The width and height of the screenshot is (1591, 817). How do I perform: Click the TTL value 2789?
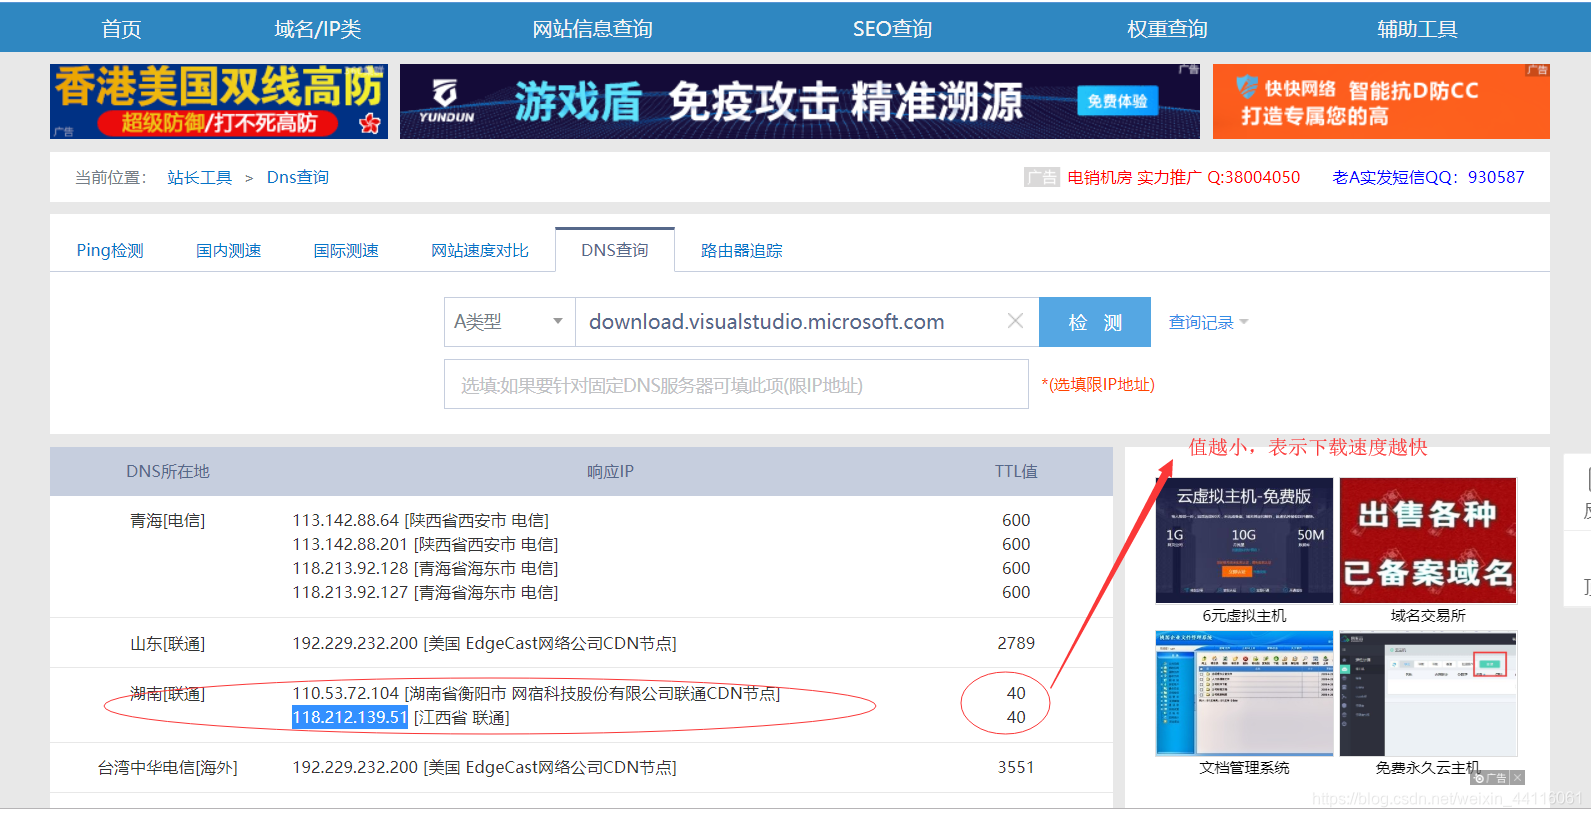click(x=1016, y=643)
